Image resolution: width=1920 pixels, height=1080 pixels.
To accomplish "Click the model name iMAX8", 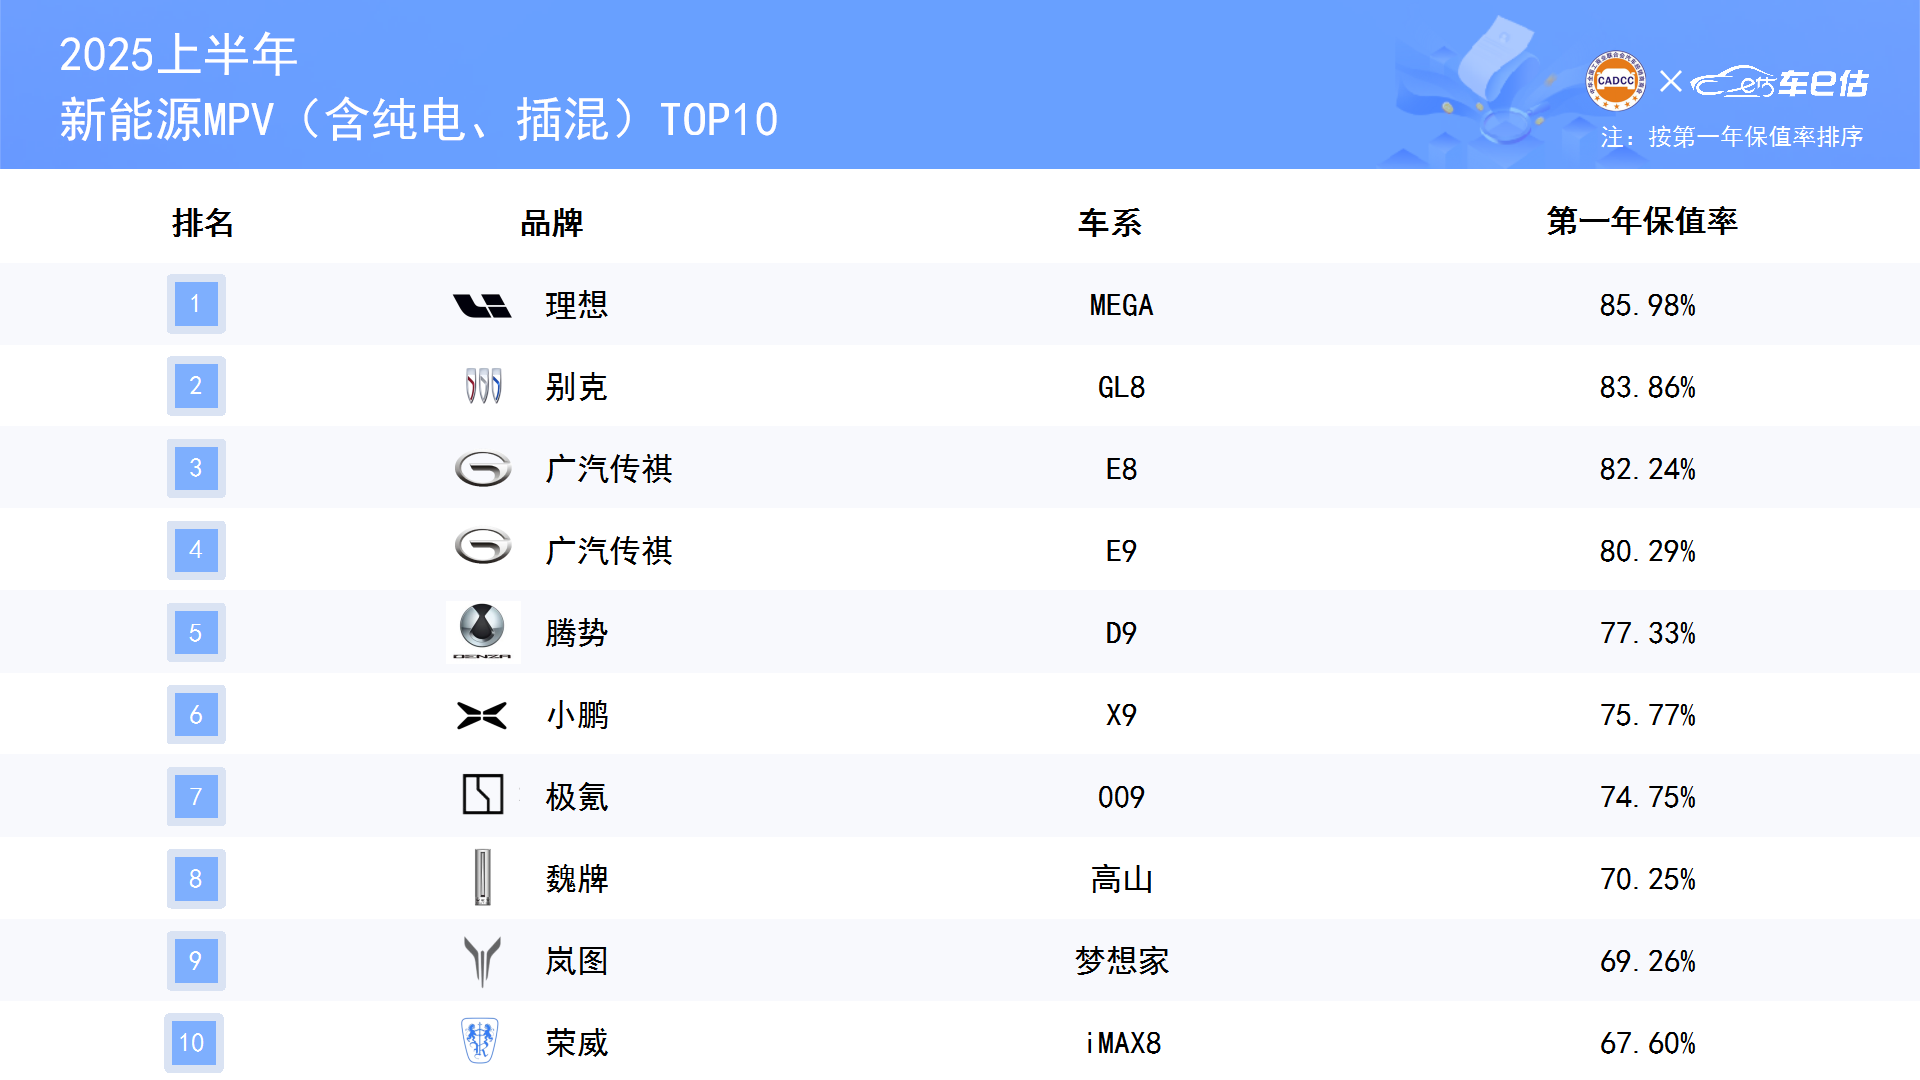I will point(1123,1043).
